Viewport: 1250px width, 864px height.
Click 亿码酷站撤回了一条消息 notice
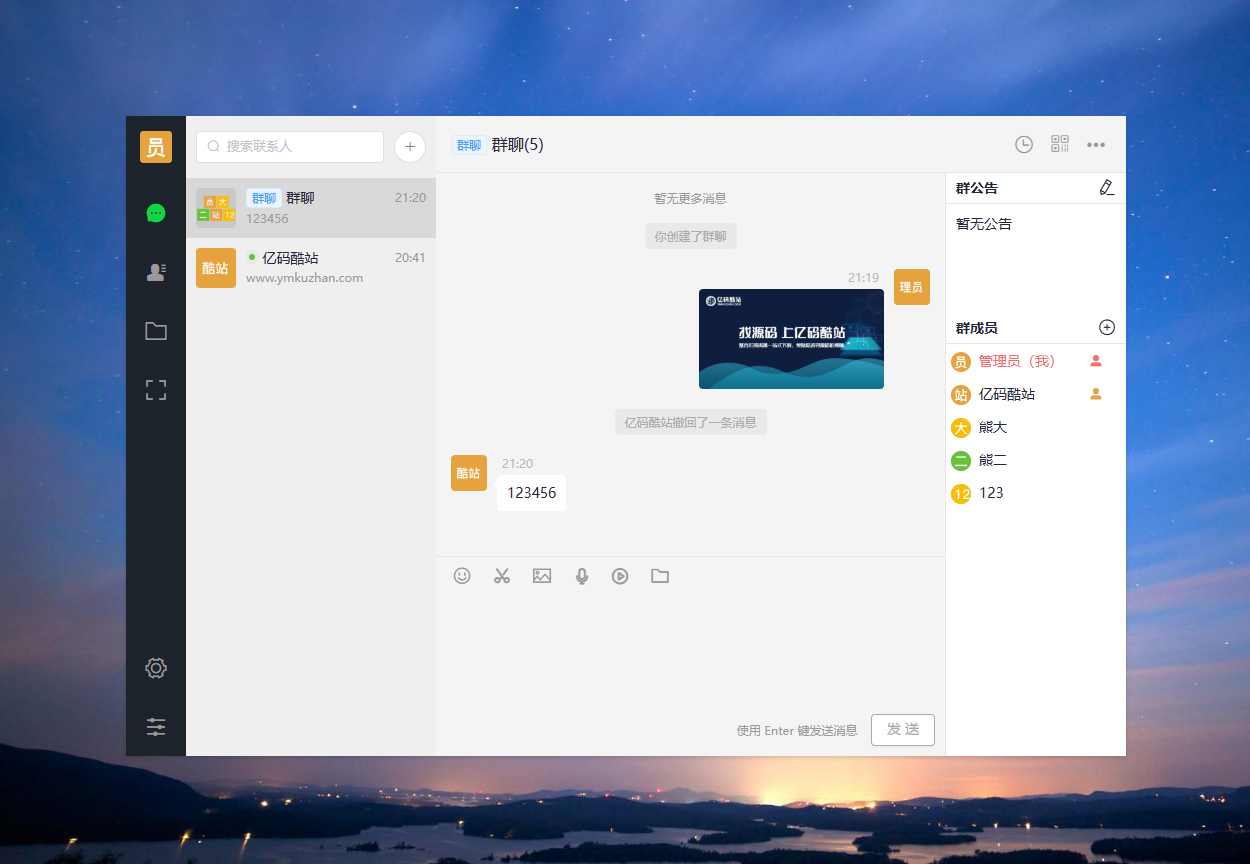point(690,422)
